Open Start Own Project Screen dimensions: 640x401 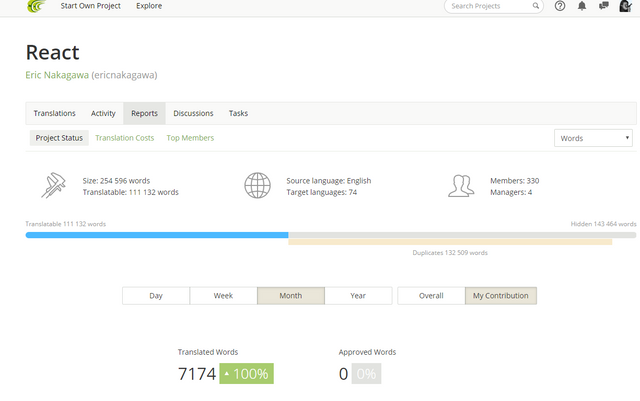[x=91, y=6]
